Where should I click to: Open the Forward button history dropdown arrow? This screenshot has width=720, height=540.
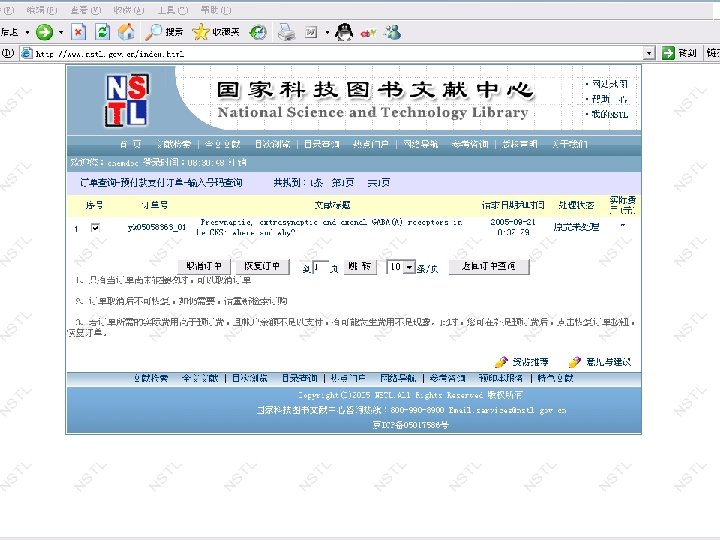click(x=61, y=32)
